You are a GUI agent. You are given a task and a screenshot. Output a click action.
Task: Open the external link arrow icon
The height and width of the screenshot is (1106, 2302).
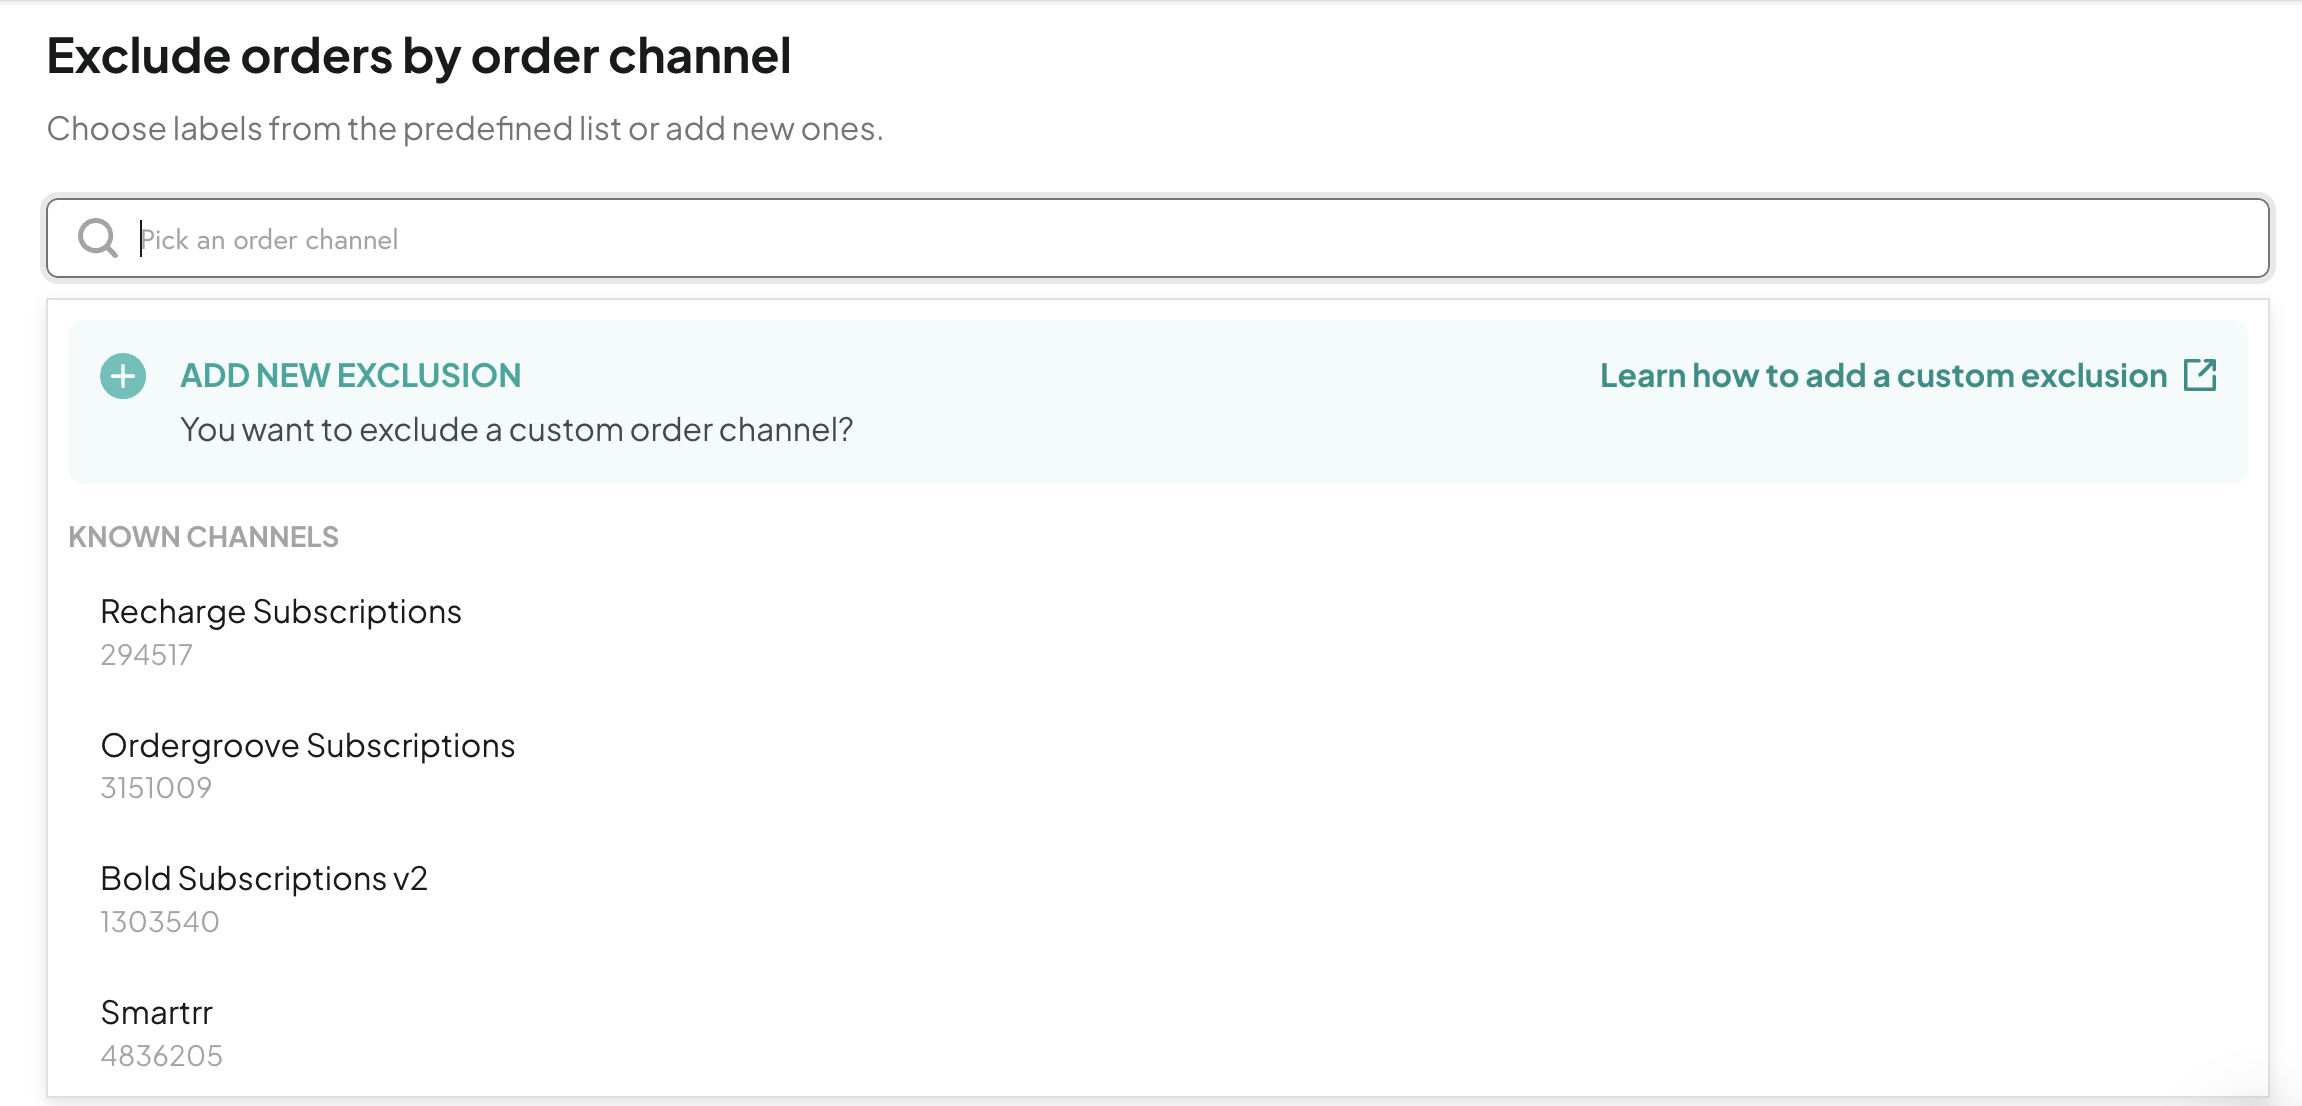pyautogui.click(x=2200, y=375)
